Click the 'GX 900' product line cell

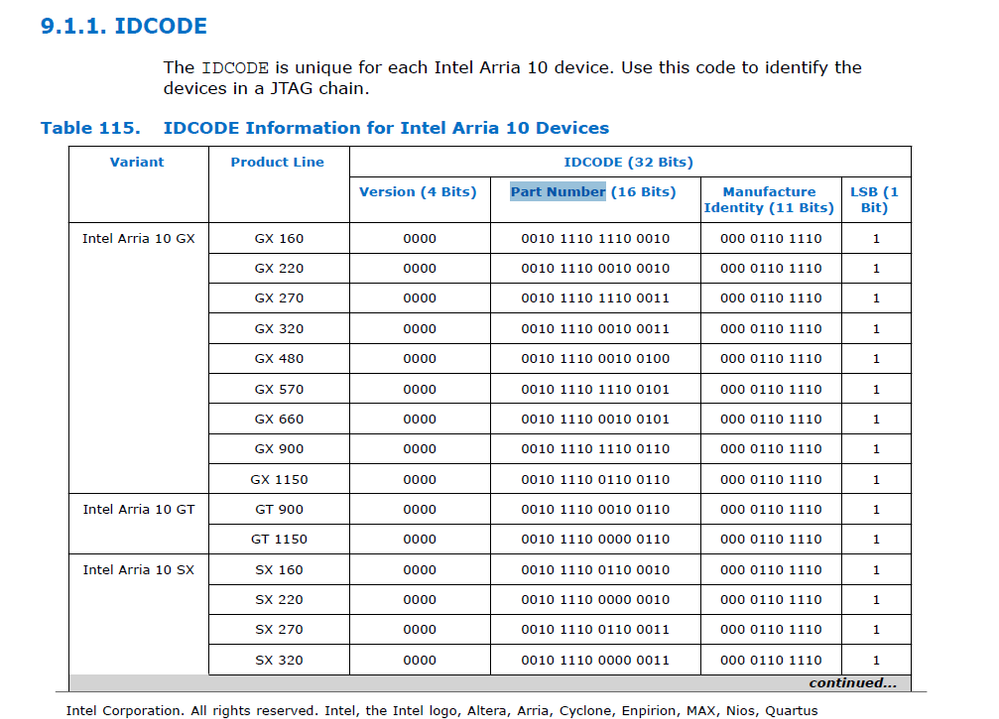279,449
